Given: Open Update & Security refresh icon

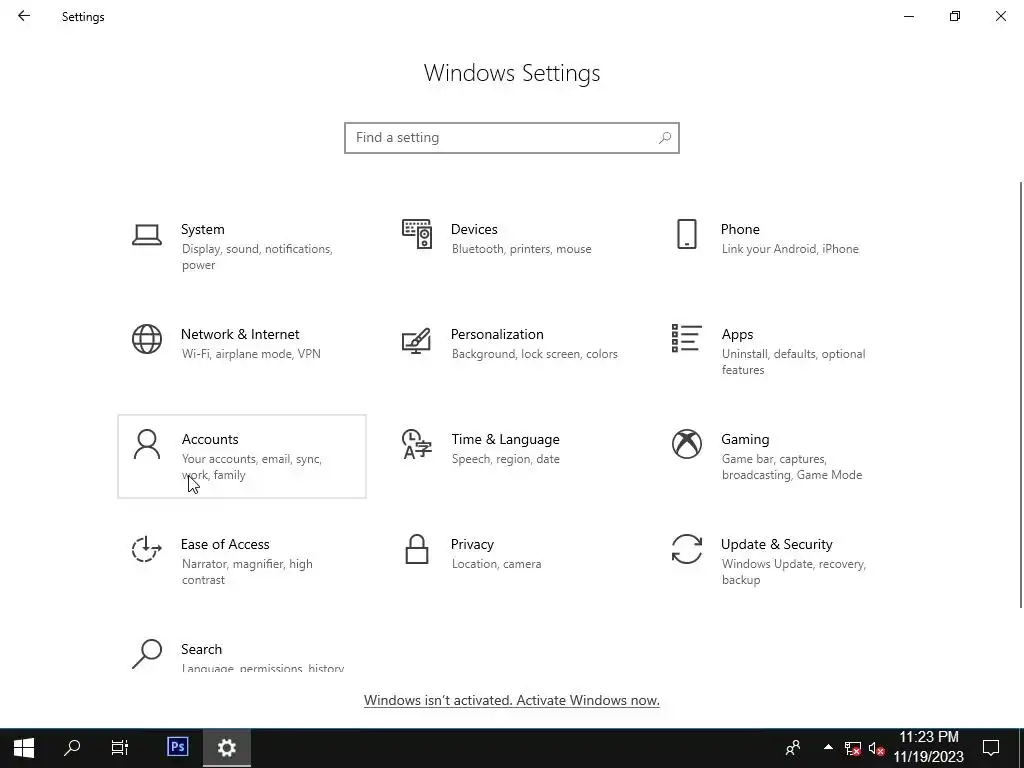Looking at the screenshot, I should 686,549.
